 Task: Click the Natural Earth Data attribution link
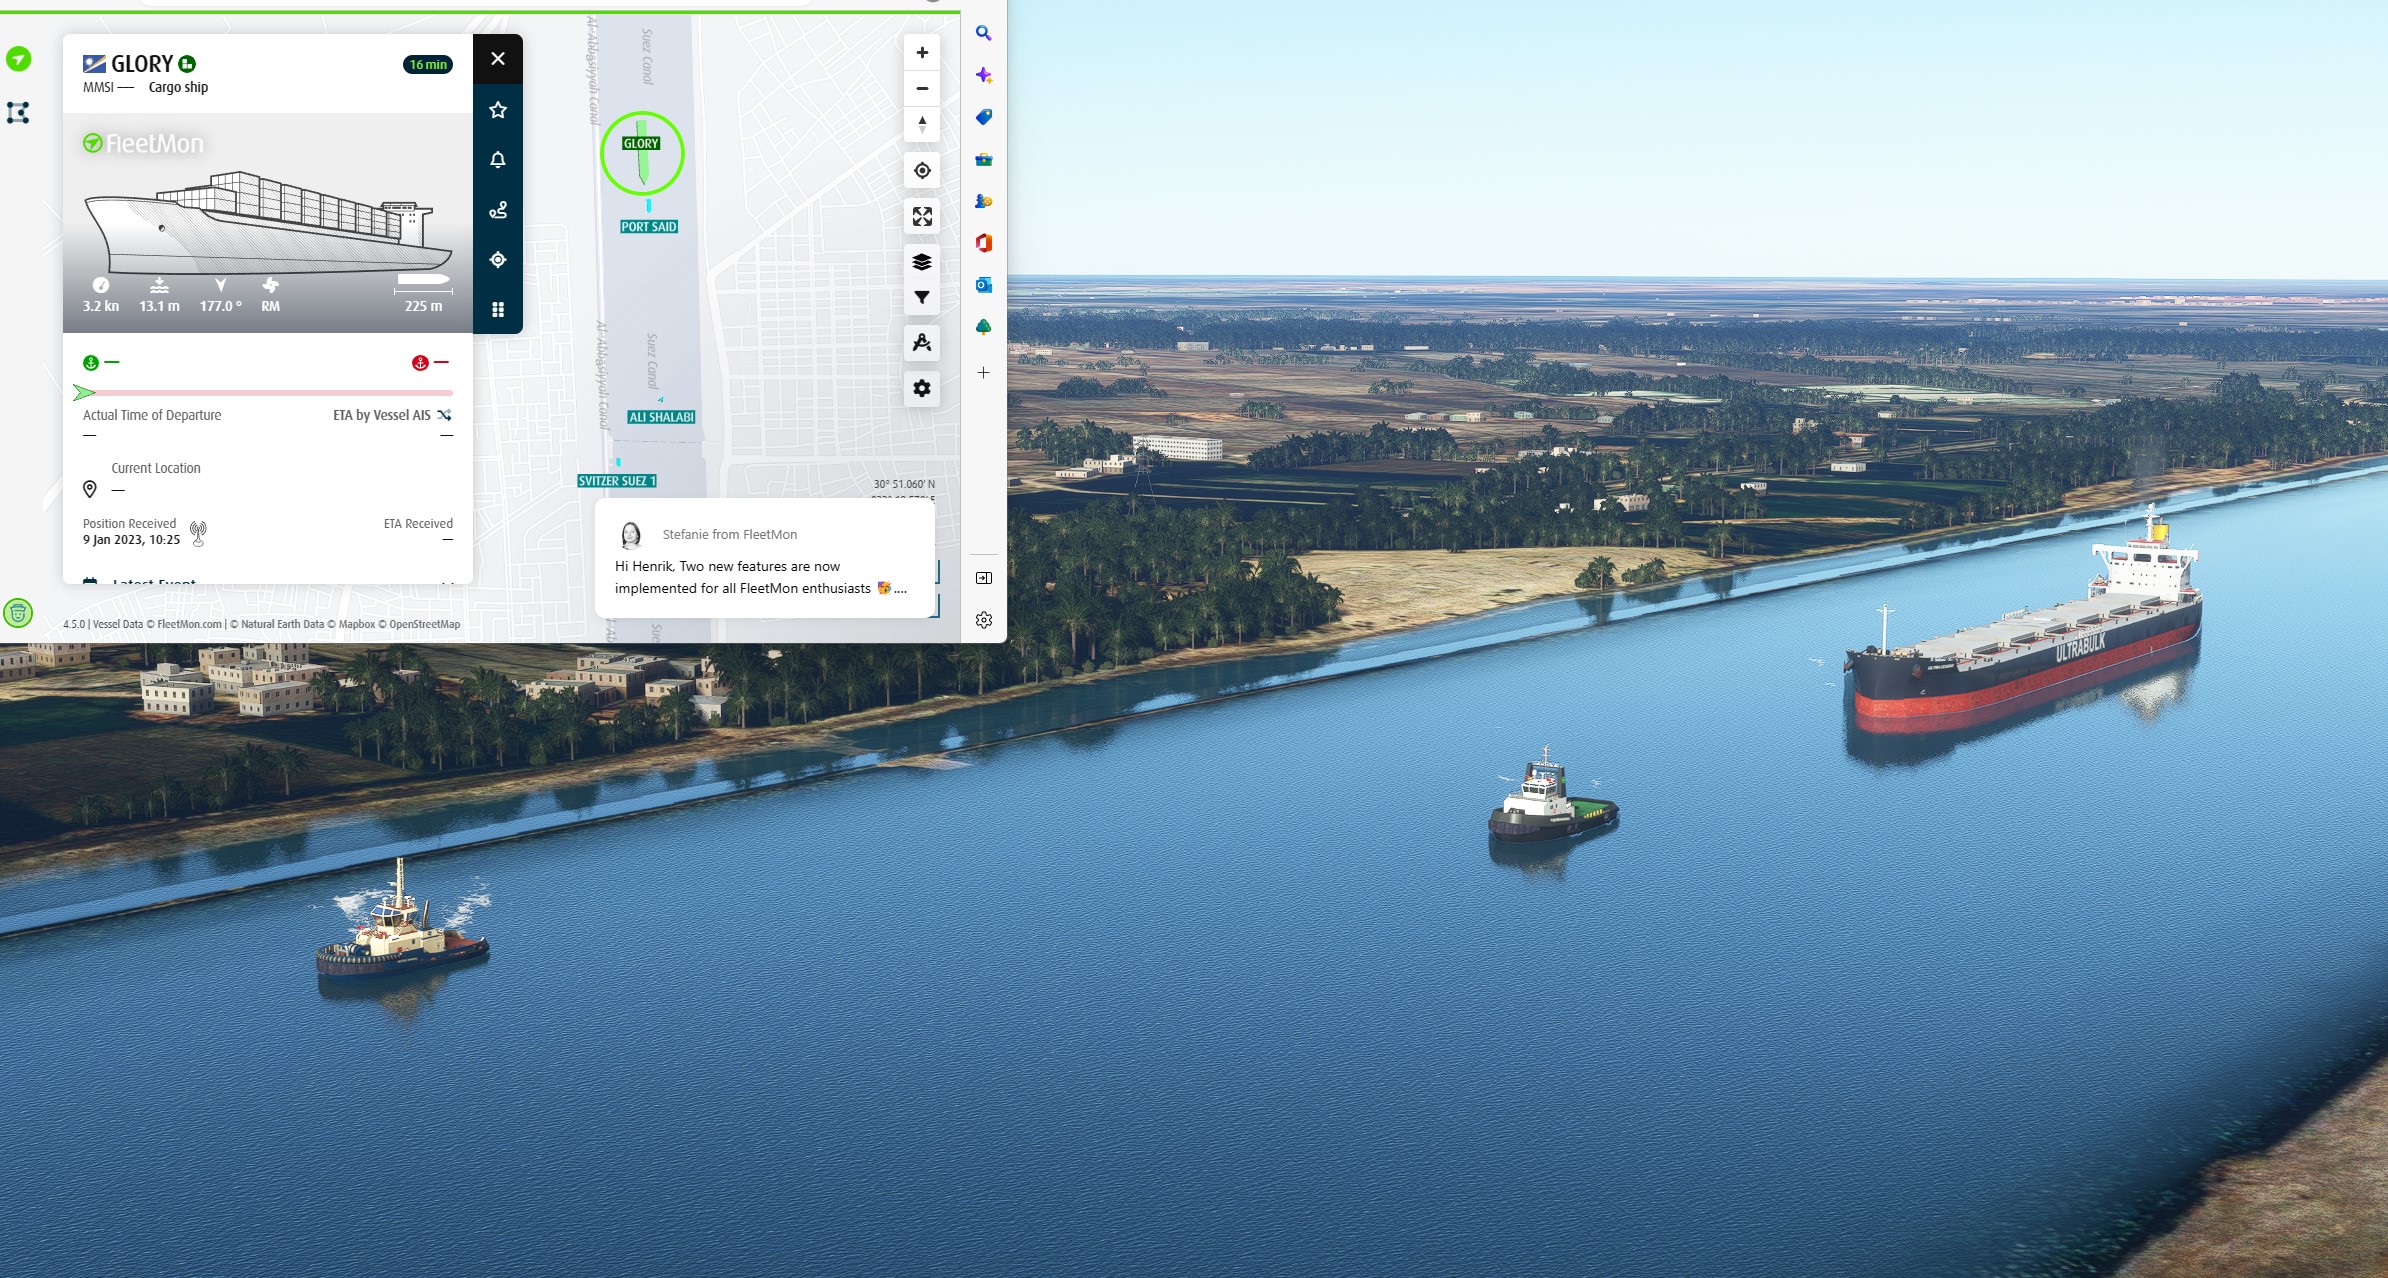tap(283, 624)
